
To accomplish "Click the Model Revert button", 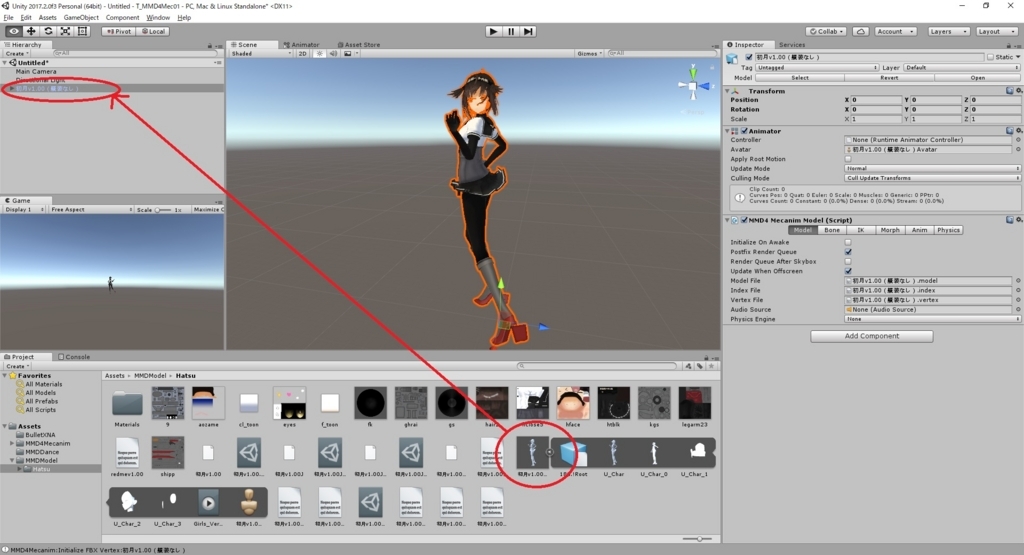I will (889, 78).
